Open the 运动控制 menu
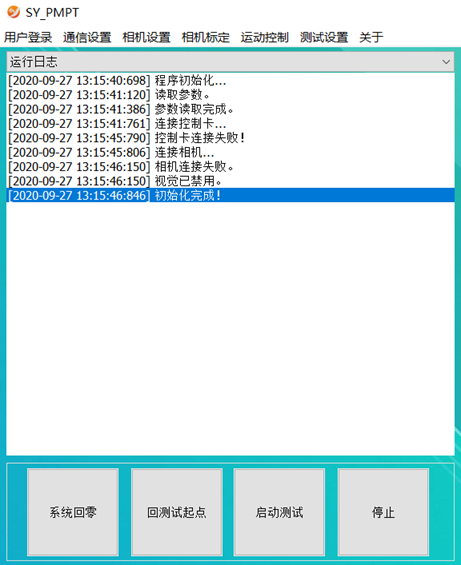 264,37
